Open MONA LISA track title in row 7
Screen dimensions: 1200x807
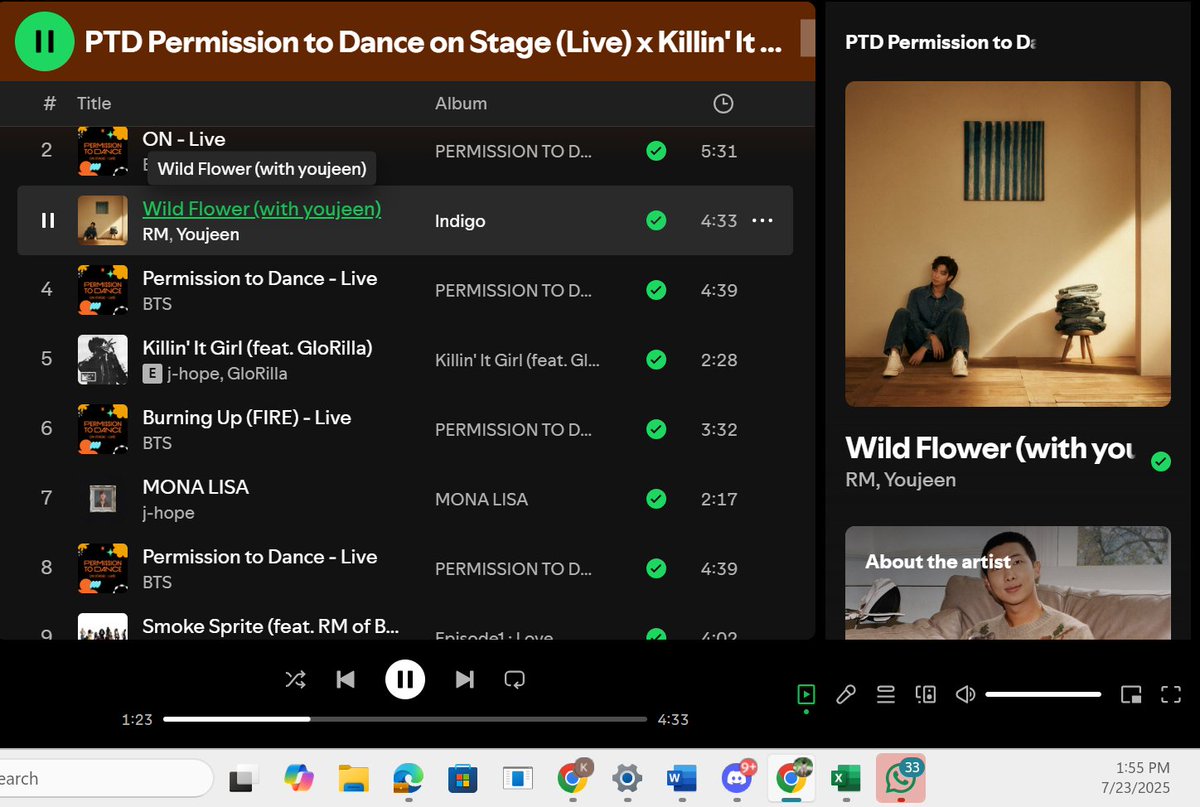click(196, 487)
